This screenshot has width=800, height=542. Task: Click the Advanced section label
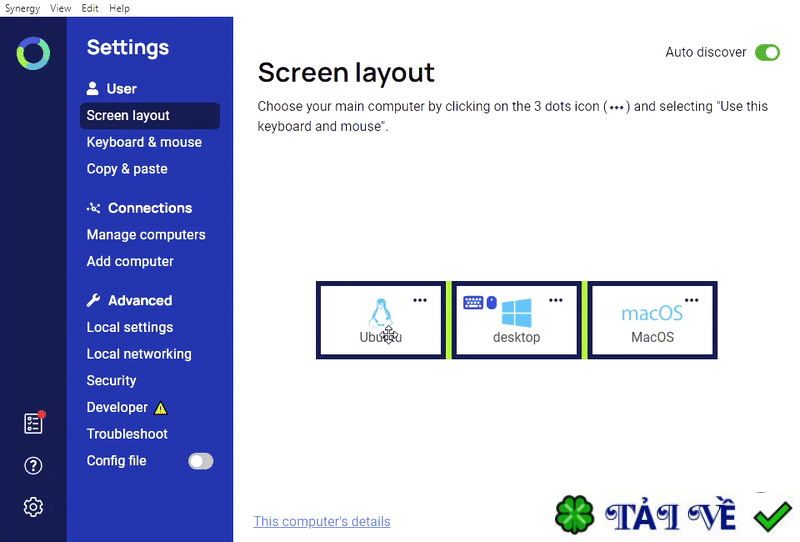point(140,301)
